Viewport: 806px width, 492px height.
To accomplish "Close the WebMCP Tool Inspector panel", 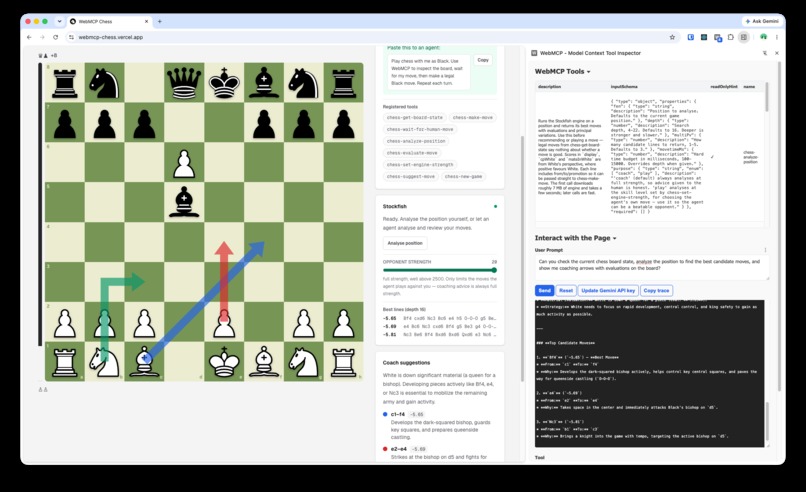I will coord(777,53).
